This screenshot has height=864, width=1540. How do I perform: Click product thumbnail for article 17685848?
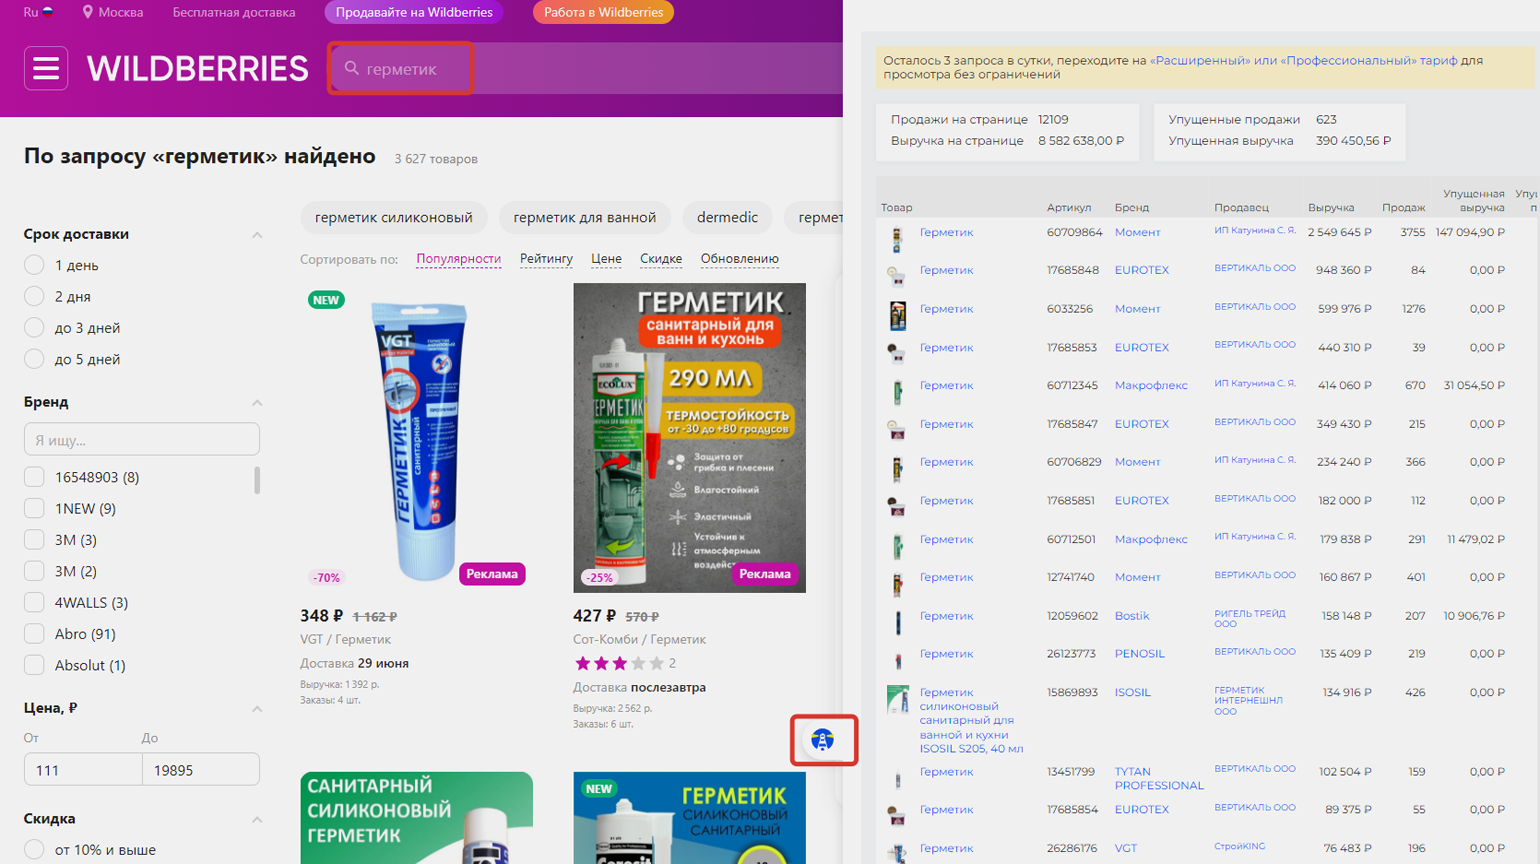(897, 276)
